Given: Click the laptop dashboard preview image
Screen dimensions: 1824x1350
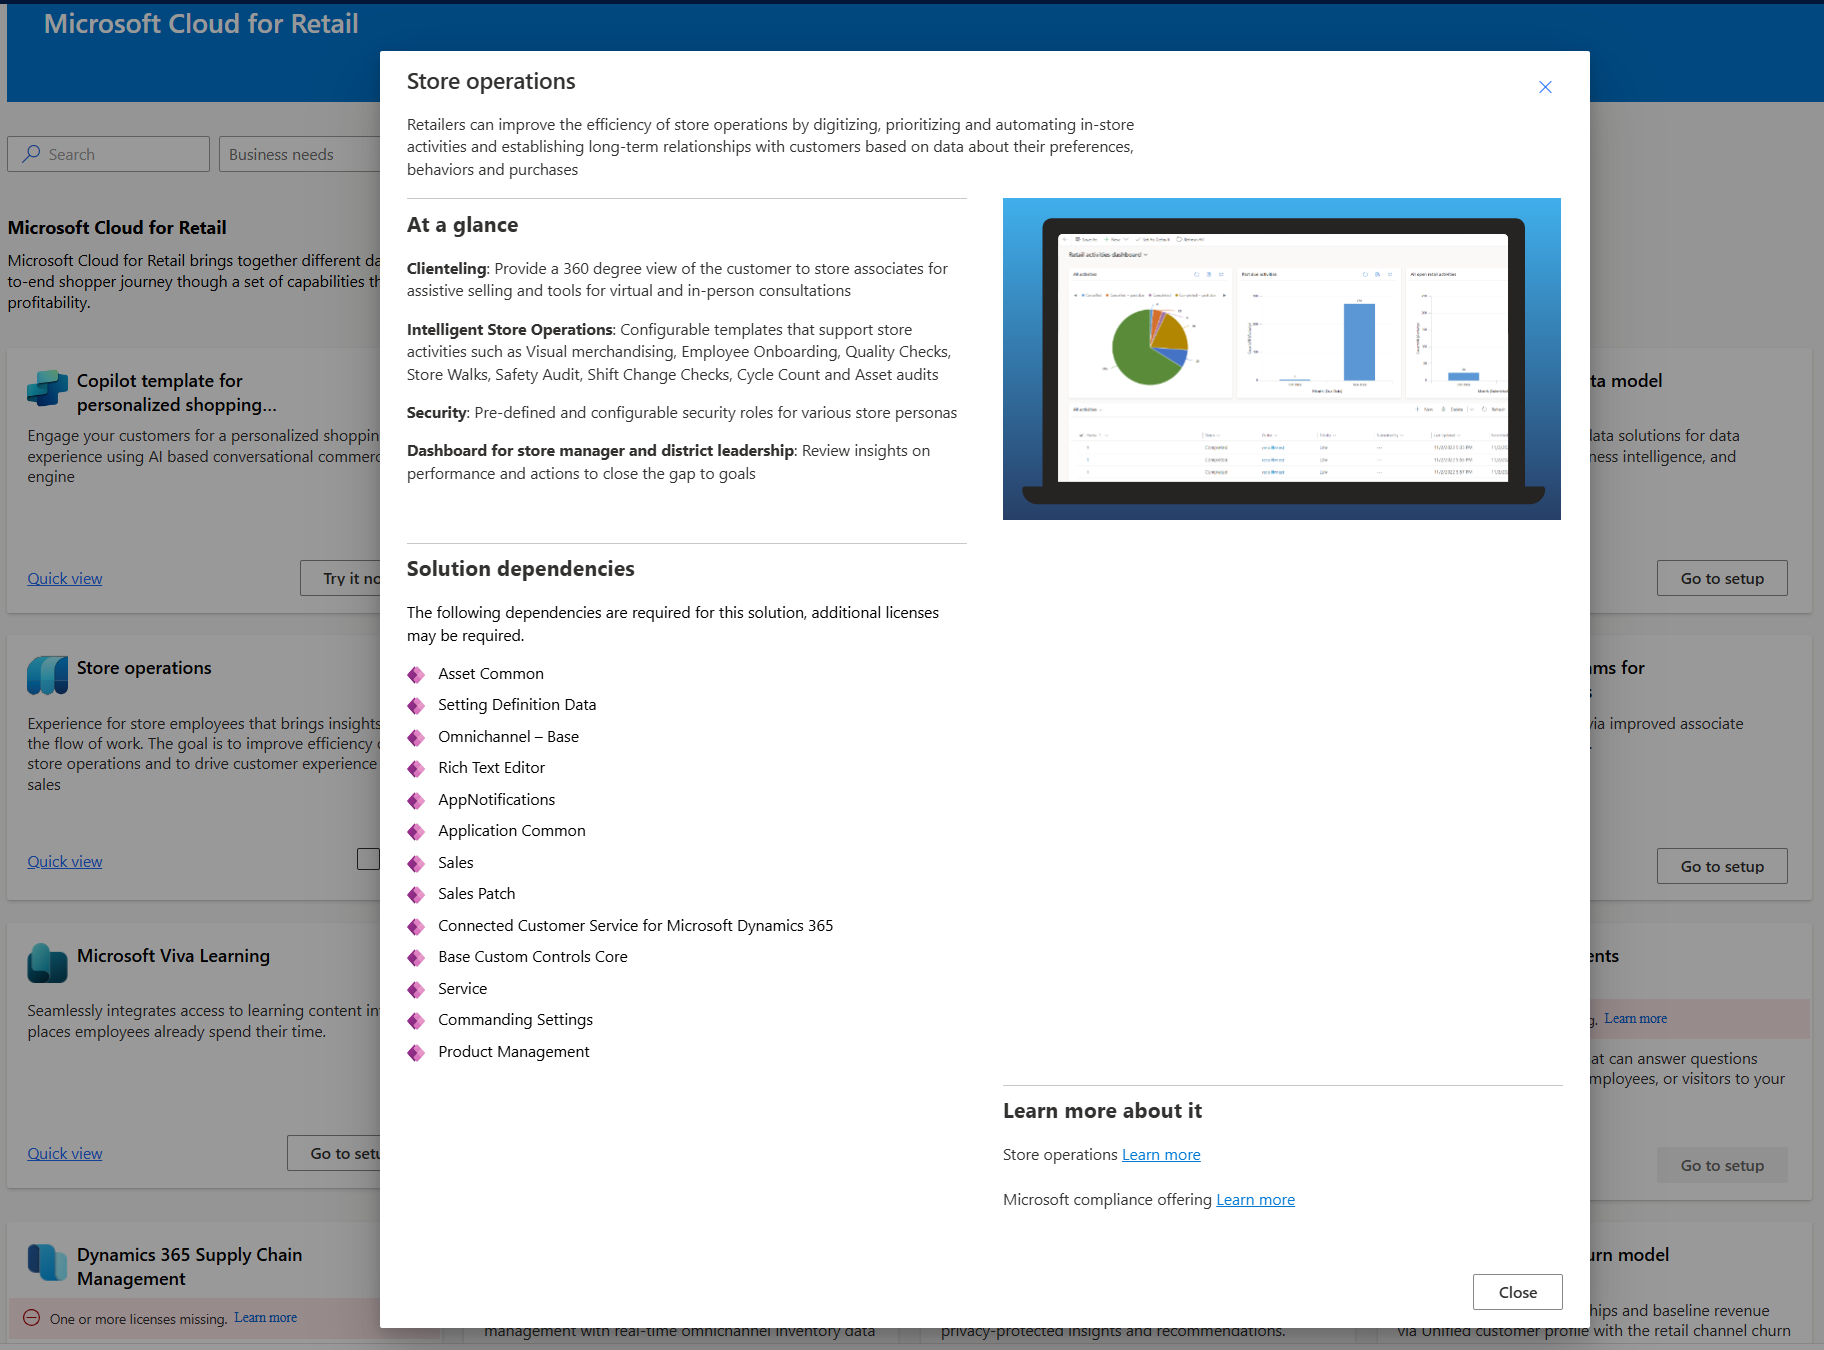Looking at the screenshot, I should [1282, 359].
